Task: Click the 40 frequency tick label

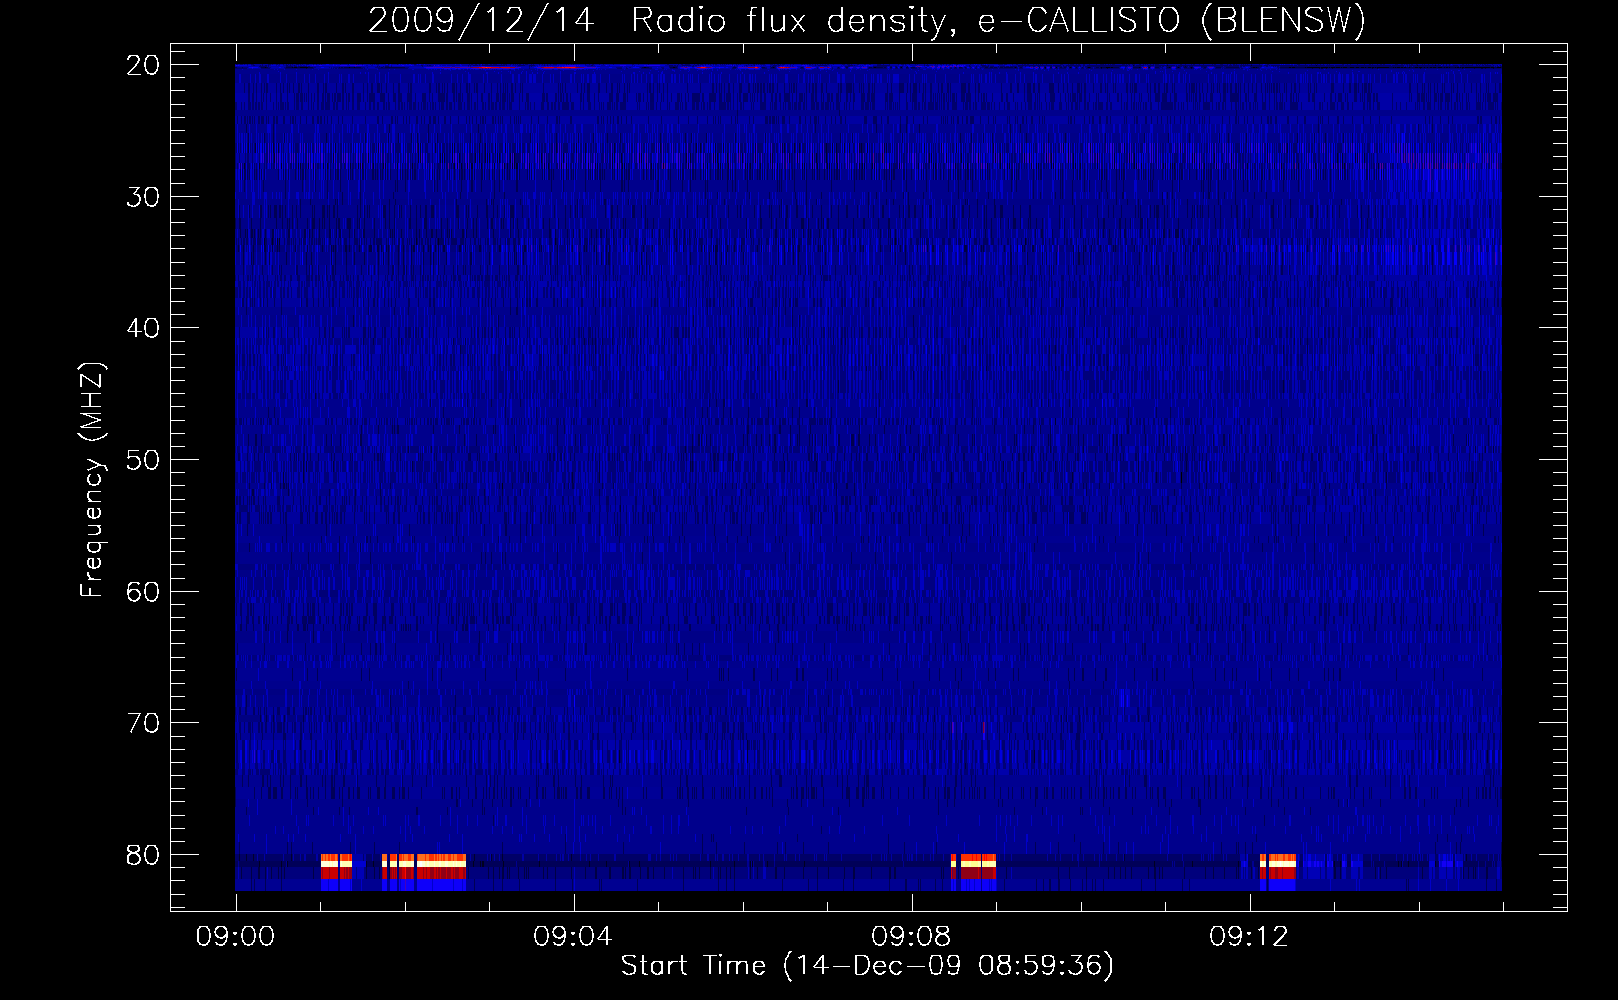Action: [142, 328]
